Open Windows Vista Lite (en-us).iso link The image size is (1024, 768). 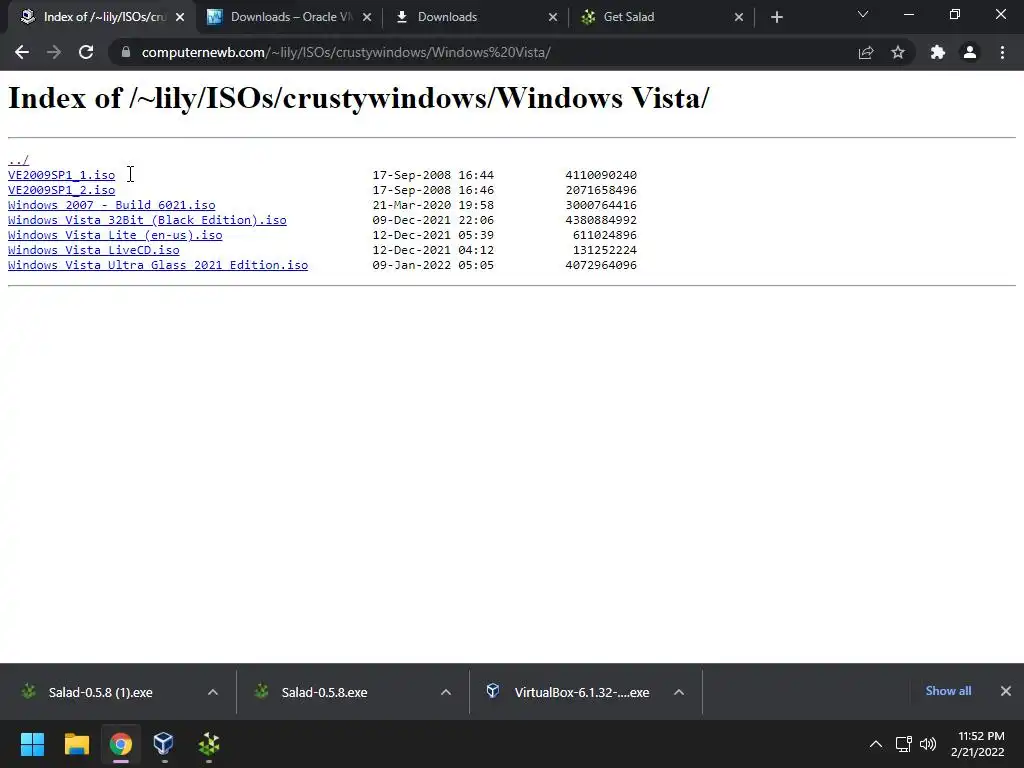pyautogui.click(x=115, y=235)
